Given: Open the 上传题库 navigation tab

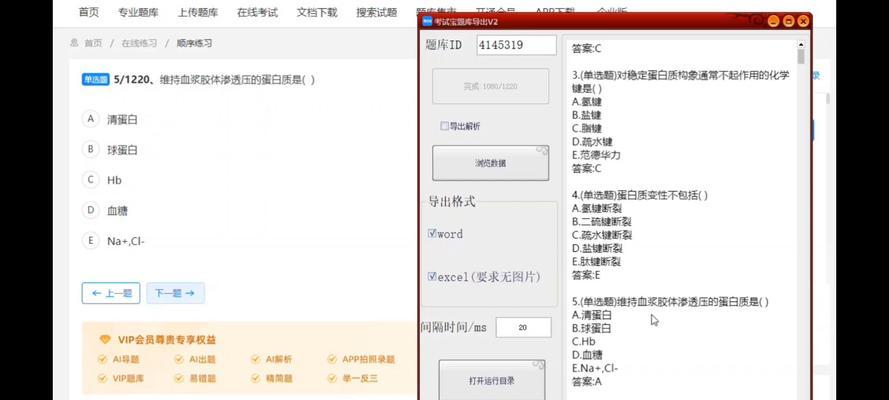Looking at the screenshot, I should click(x=198, y=12).
